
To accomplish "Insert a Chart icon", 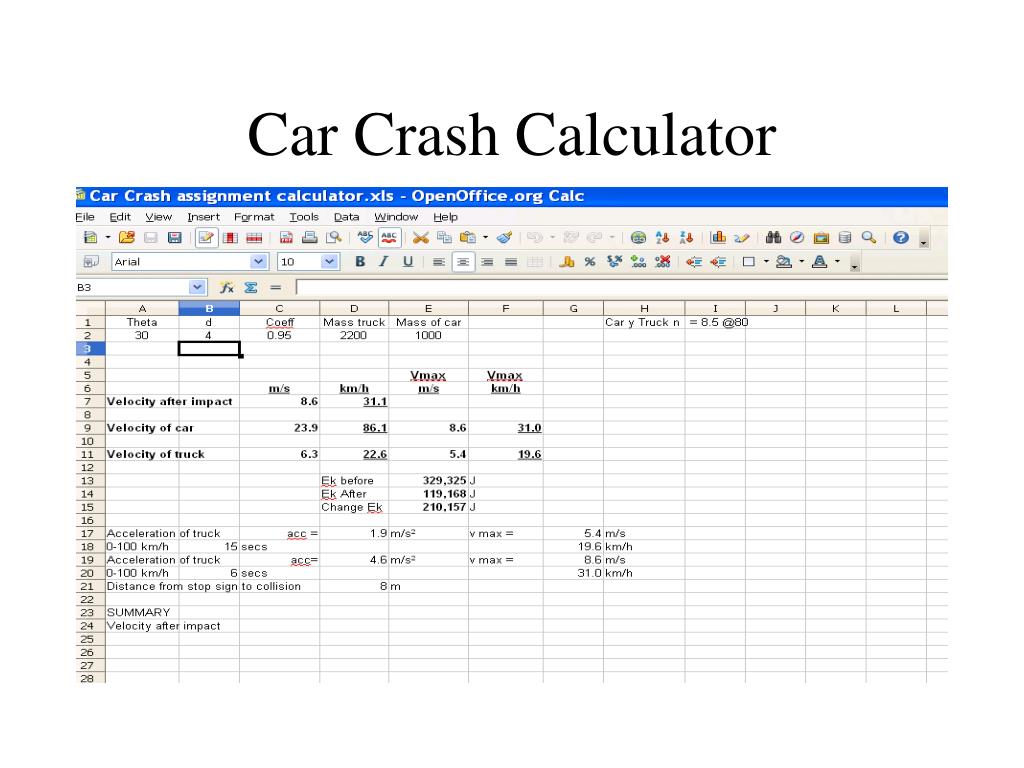I will 718,238.
